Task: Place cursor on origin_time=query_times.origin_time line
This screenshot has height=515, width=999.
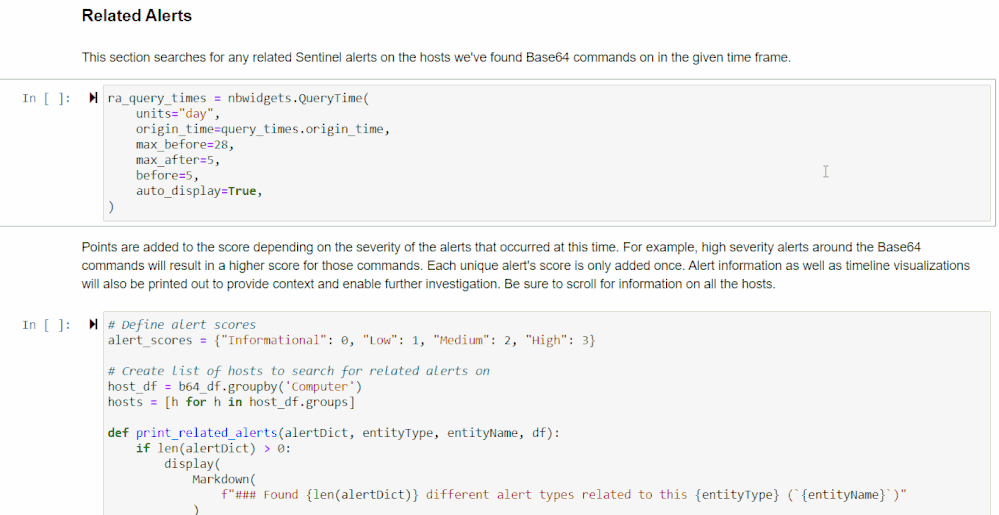Action: (x=262, y=129)
